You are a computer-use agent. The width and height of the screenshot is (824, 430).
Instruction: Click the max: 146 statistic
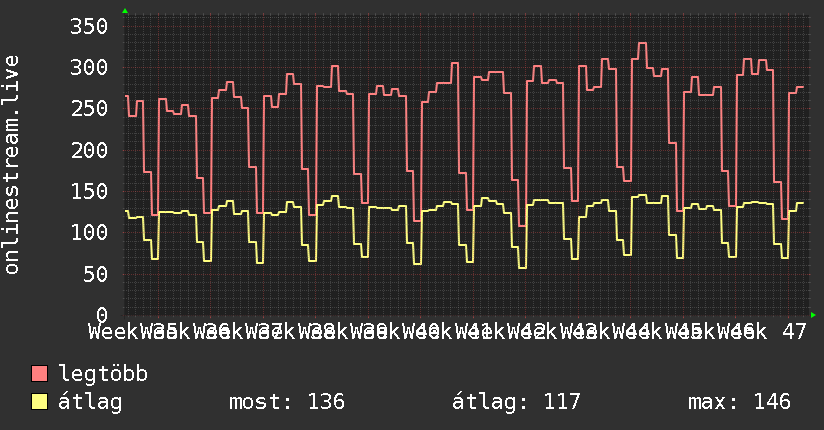pyautogui.click(x=739, y=402)
